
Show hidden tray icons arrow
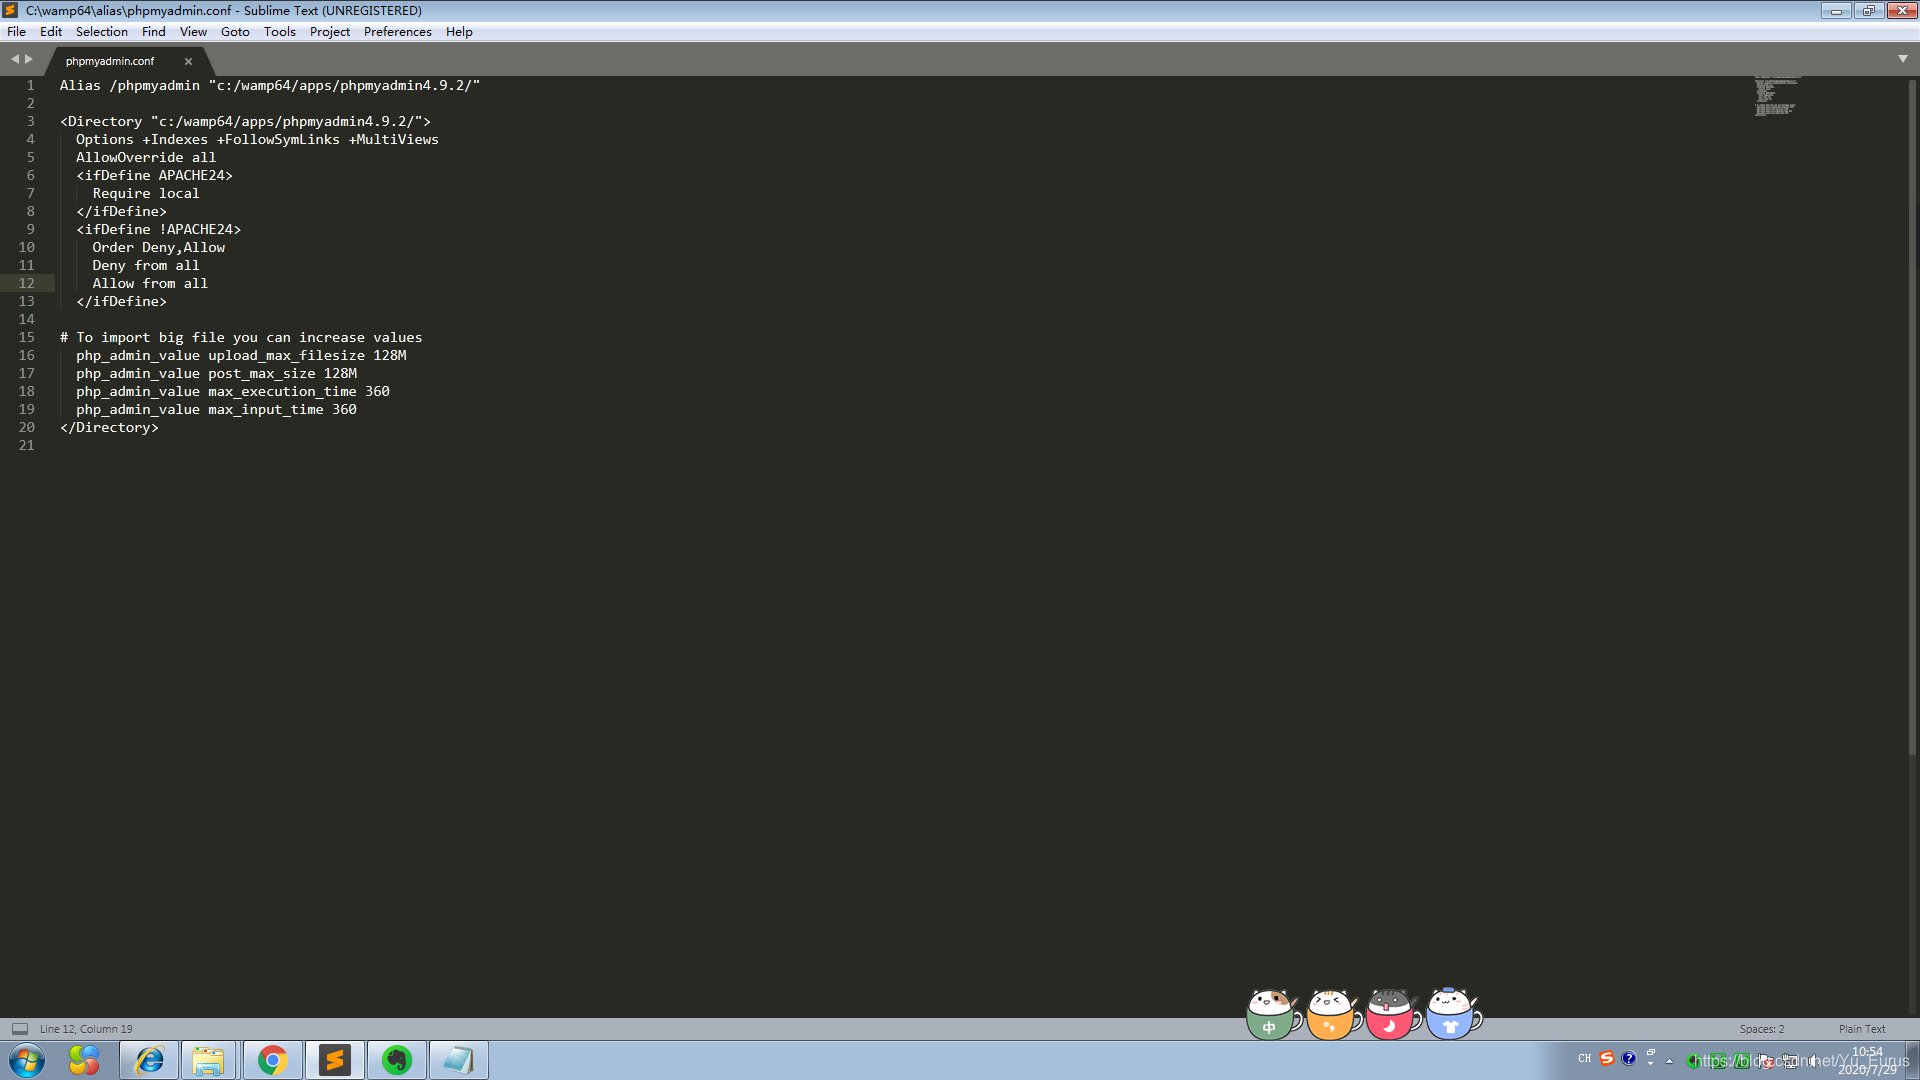pyautogui.click(x=1669, y=1061)
